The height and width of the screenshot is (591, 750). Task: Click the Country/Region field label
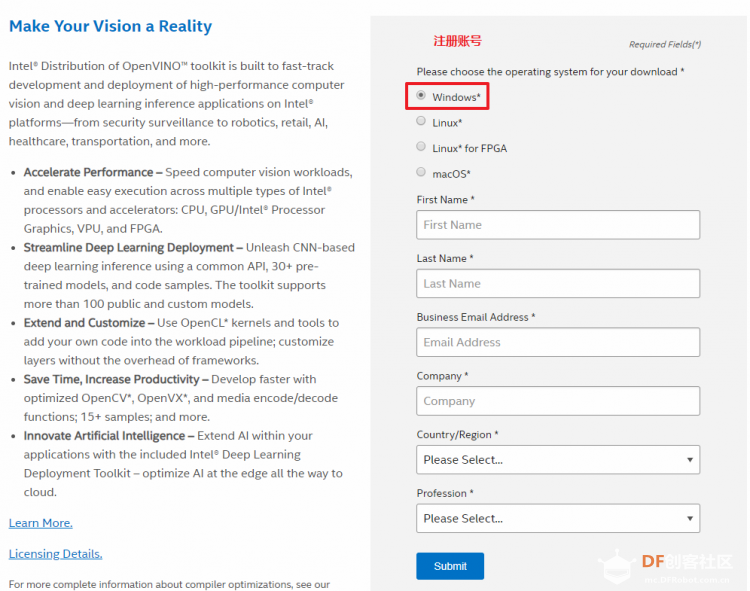(457, 435)
